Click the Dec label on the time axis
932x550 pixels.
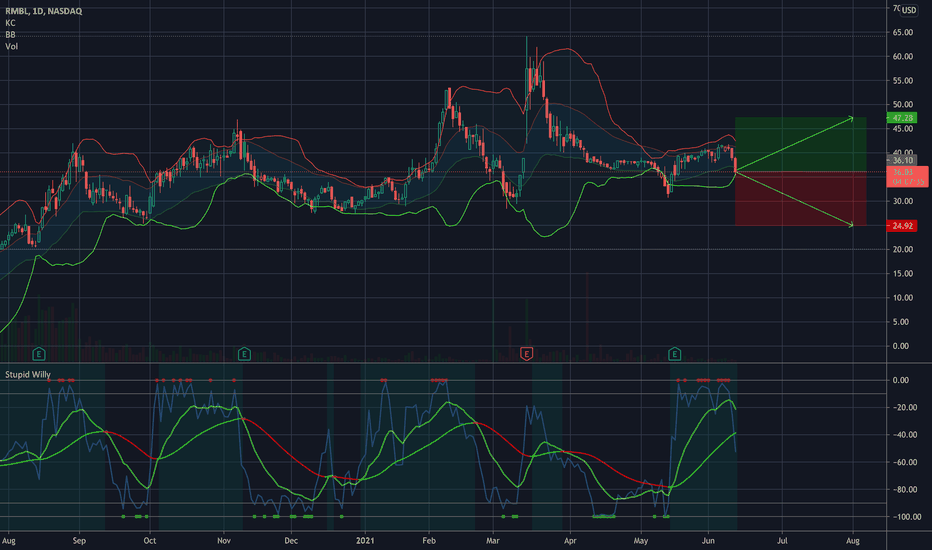pos(291,540)
